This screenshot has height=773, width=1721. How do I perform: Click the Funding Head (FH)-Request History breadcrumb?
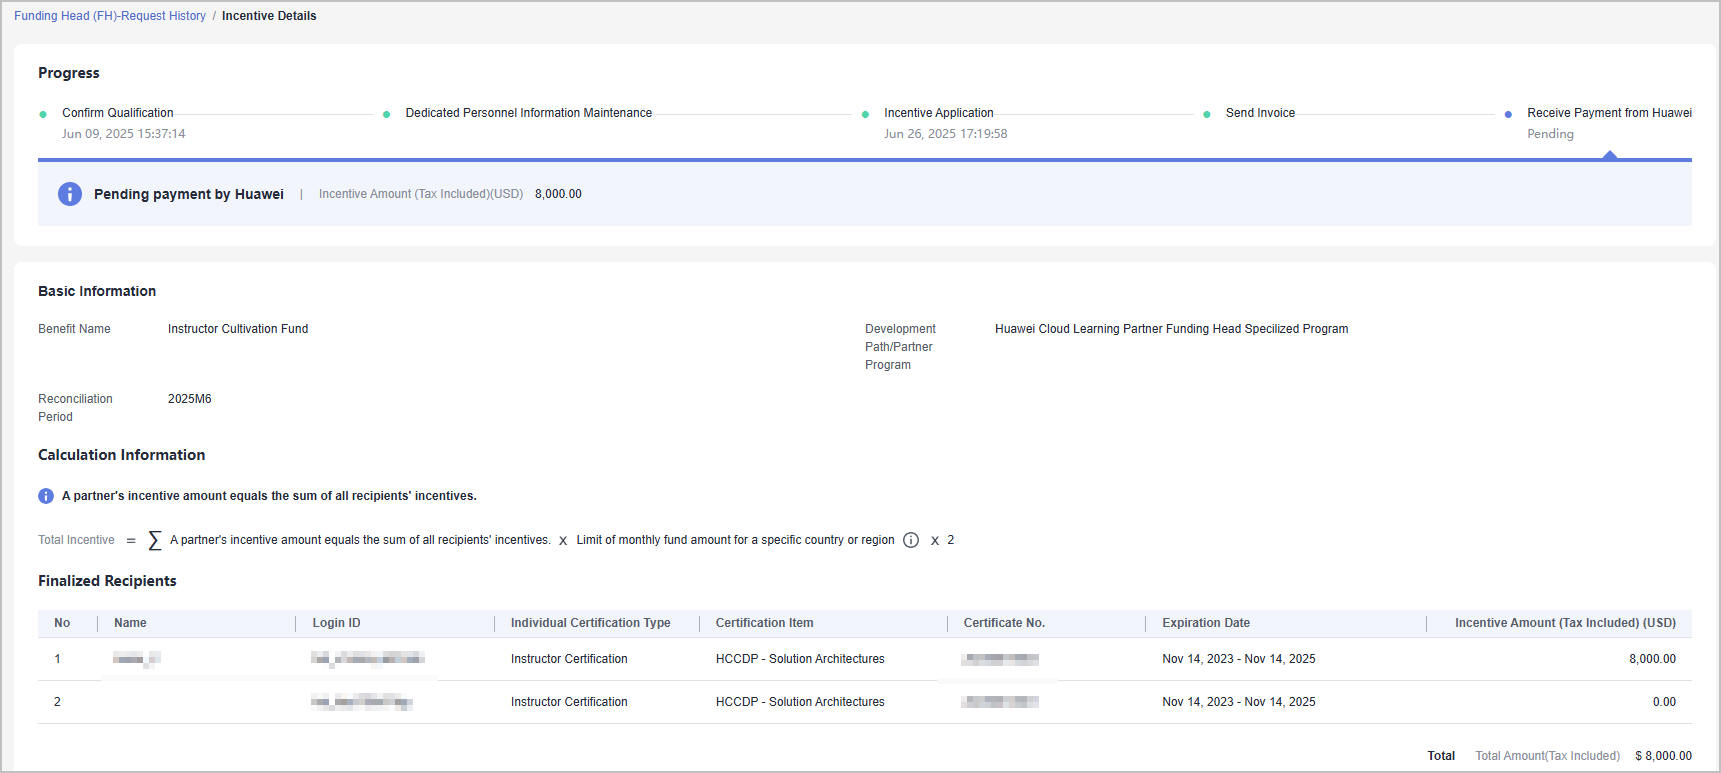[110, 16]
